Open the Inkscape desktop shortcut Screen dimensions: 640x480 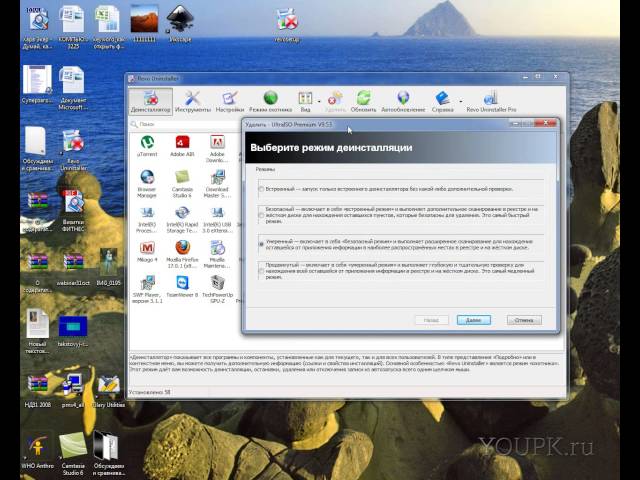coord(180,24)
